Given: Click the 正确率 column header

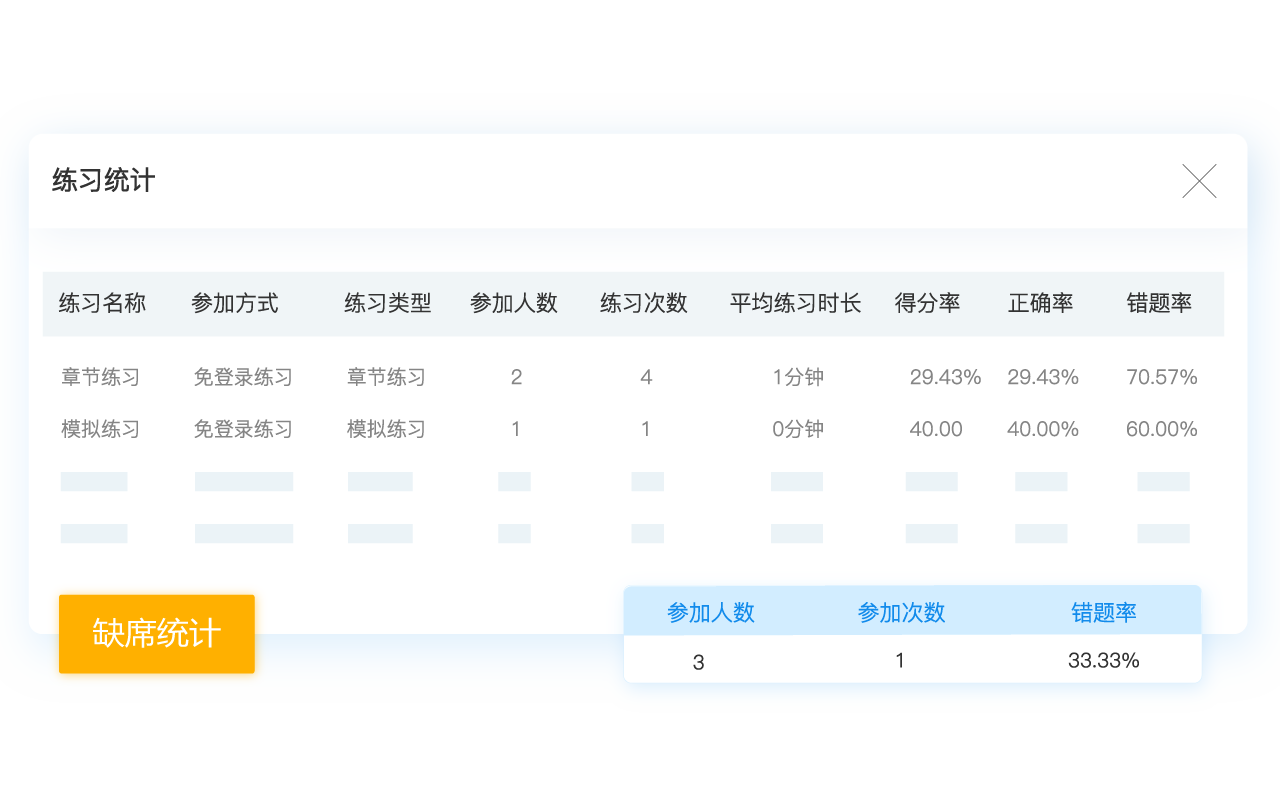Looking at the screenshot, I should coord(1040,304).
